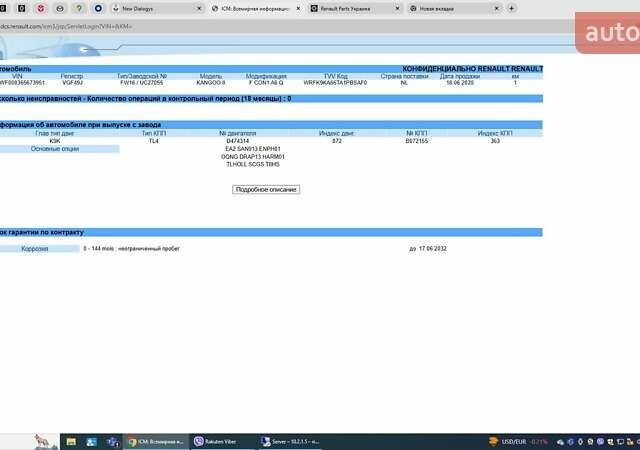Click the dog image in taskbar search
640x450 pixels.
[x=43, y=442]
